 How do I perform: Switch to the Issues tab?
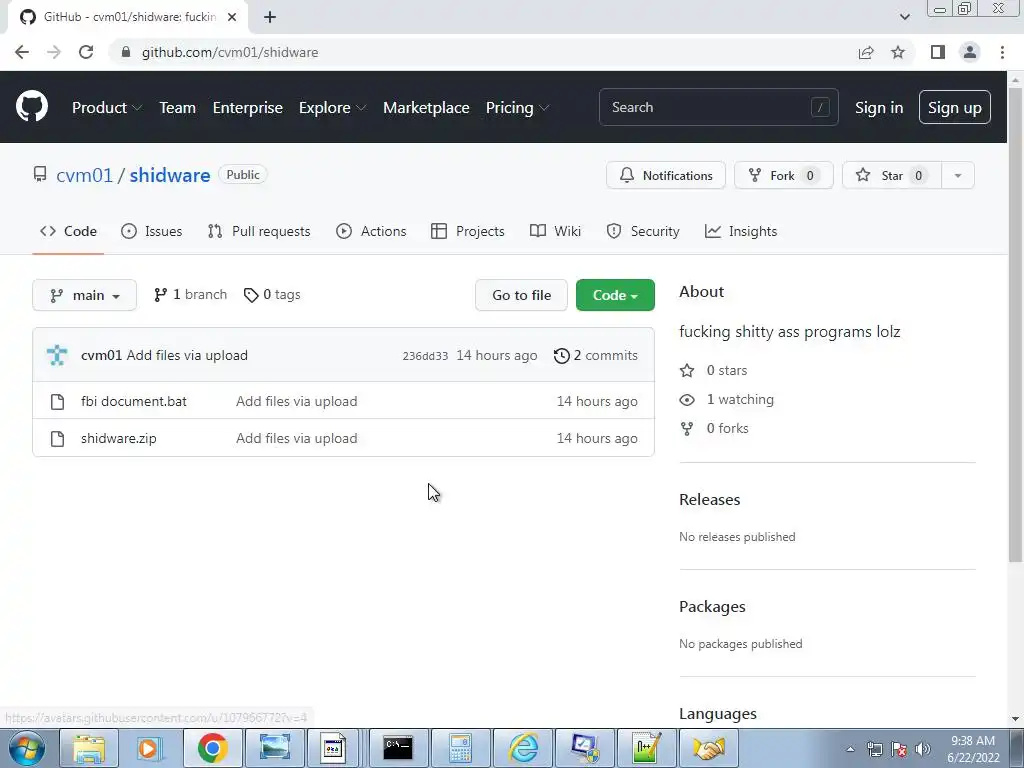click(x=152, y=231)
